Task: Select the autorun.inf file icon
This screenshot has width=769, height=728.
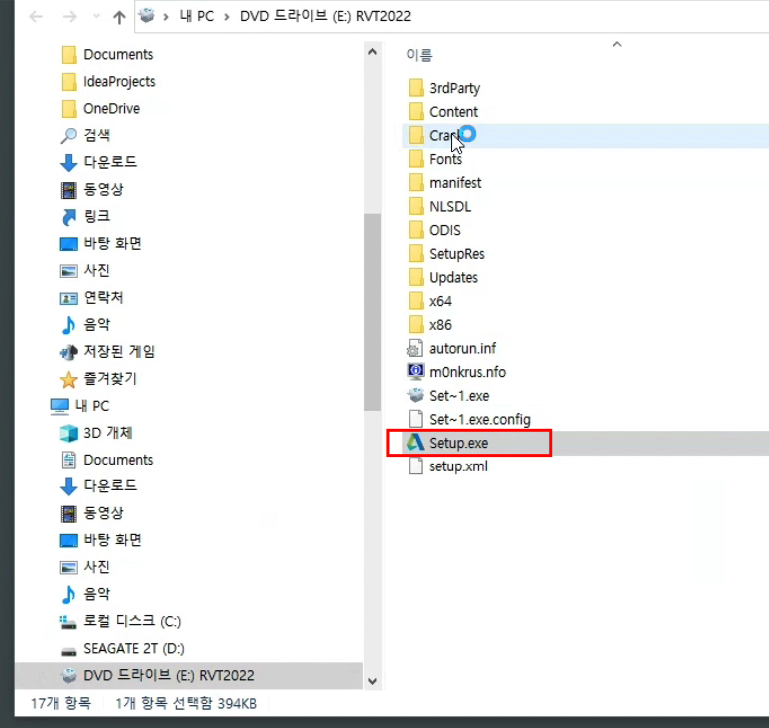Action: pyautogui.click(x=415, y=348)
